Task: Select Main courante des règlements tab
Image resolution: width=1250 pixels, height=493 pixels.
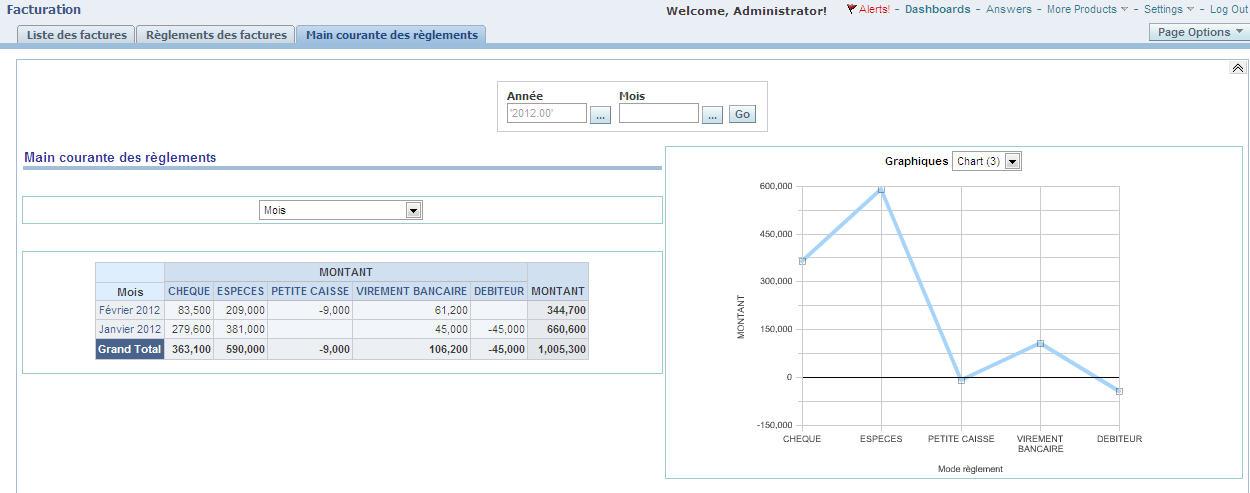Action: 391,35
